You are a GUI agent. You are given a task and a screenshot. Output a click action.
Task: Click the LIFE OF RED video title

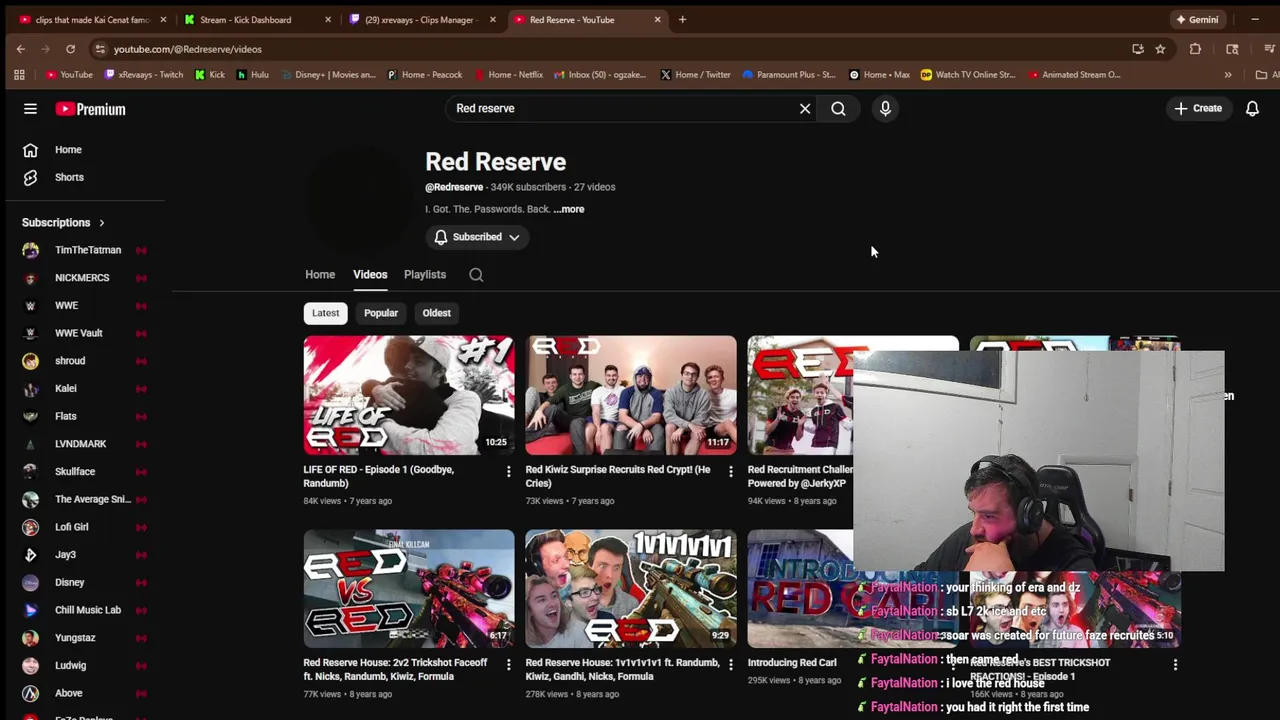(x=379, y=476)
